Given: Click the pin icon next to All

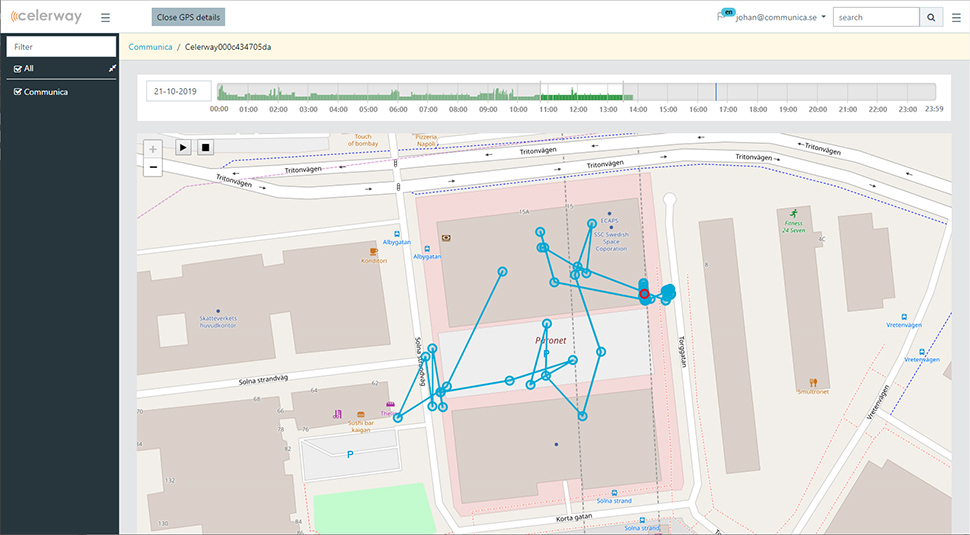Looking at the screenshot, I should pyautogui.click(x=112, y=68).
